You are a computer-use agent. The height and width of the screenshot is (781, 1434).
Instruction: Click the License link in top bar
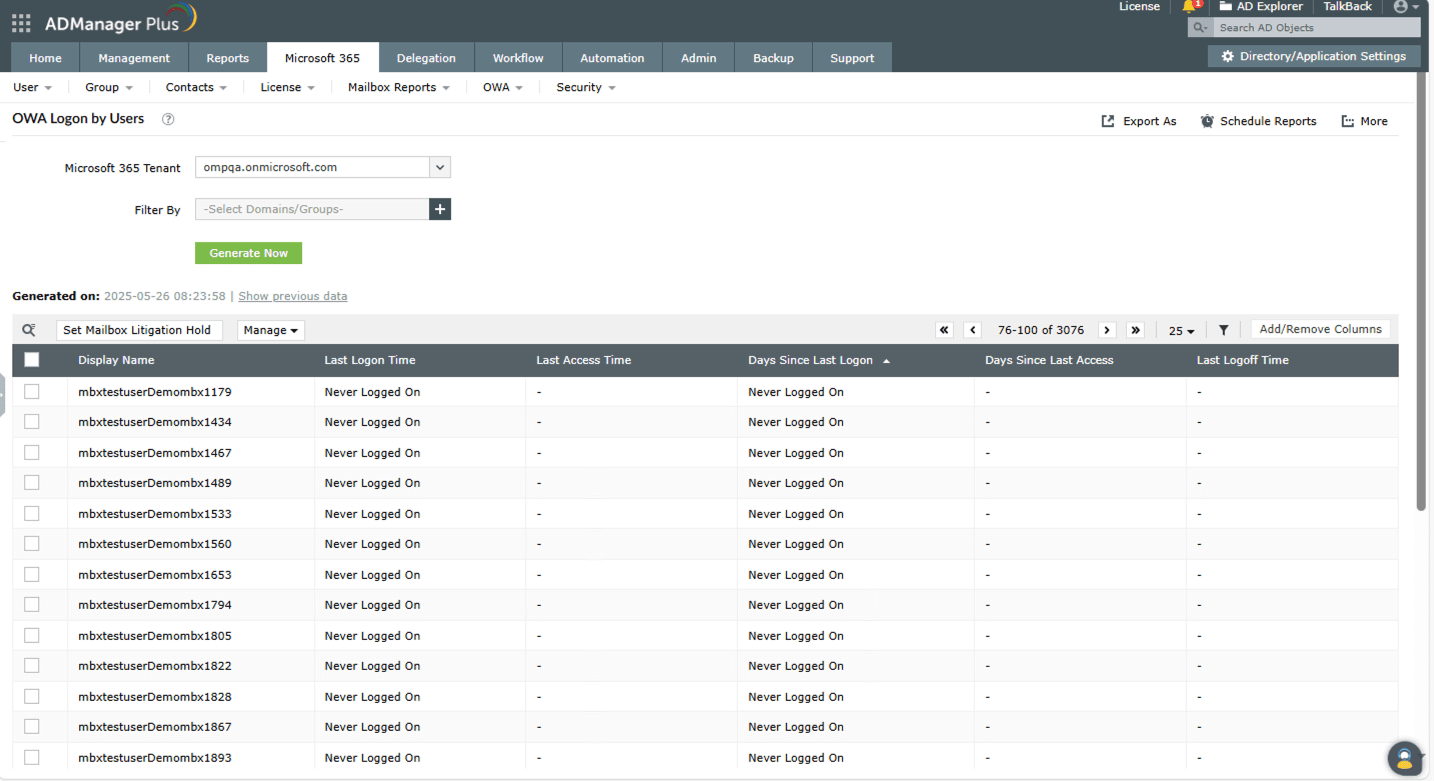[x=1139, y=7]
